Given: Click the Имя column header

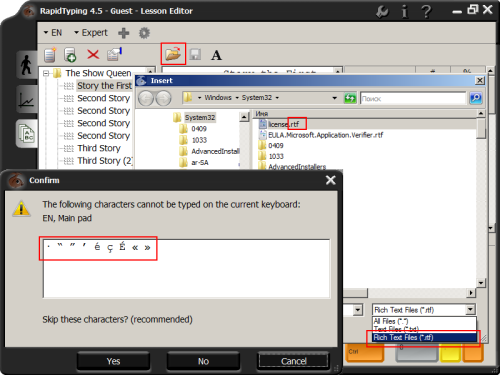Looking at the screenshot, I should (x=365, y=114).
